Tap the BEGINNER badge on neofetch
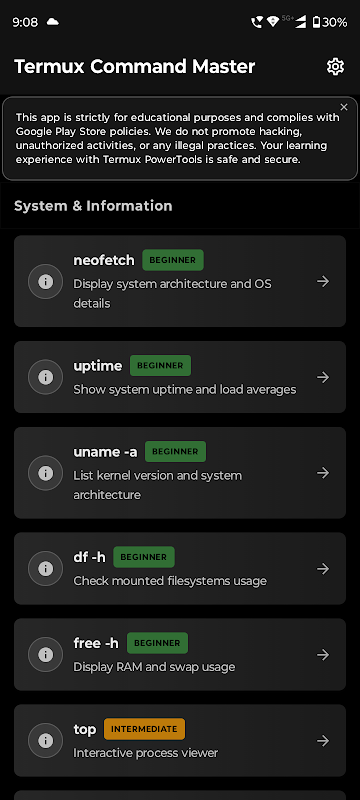 [x=173, y=260]
